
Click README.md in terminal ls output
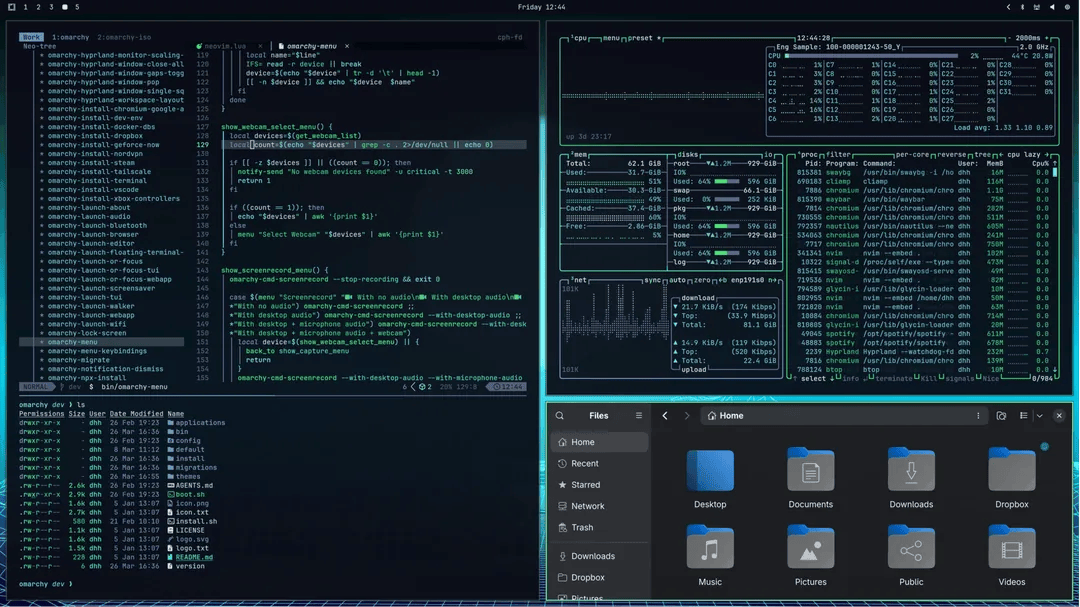coord(194,557)
